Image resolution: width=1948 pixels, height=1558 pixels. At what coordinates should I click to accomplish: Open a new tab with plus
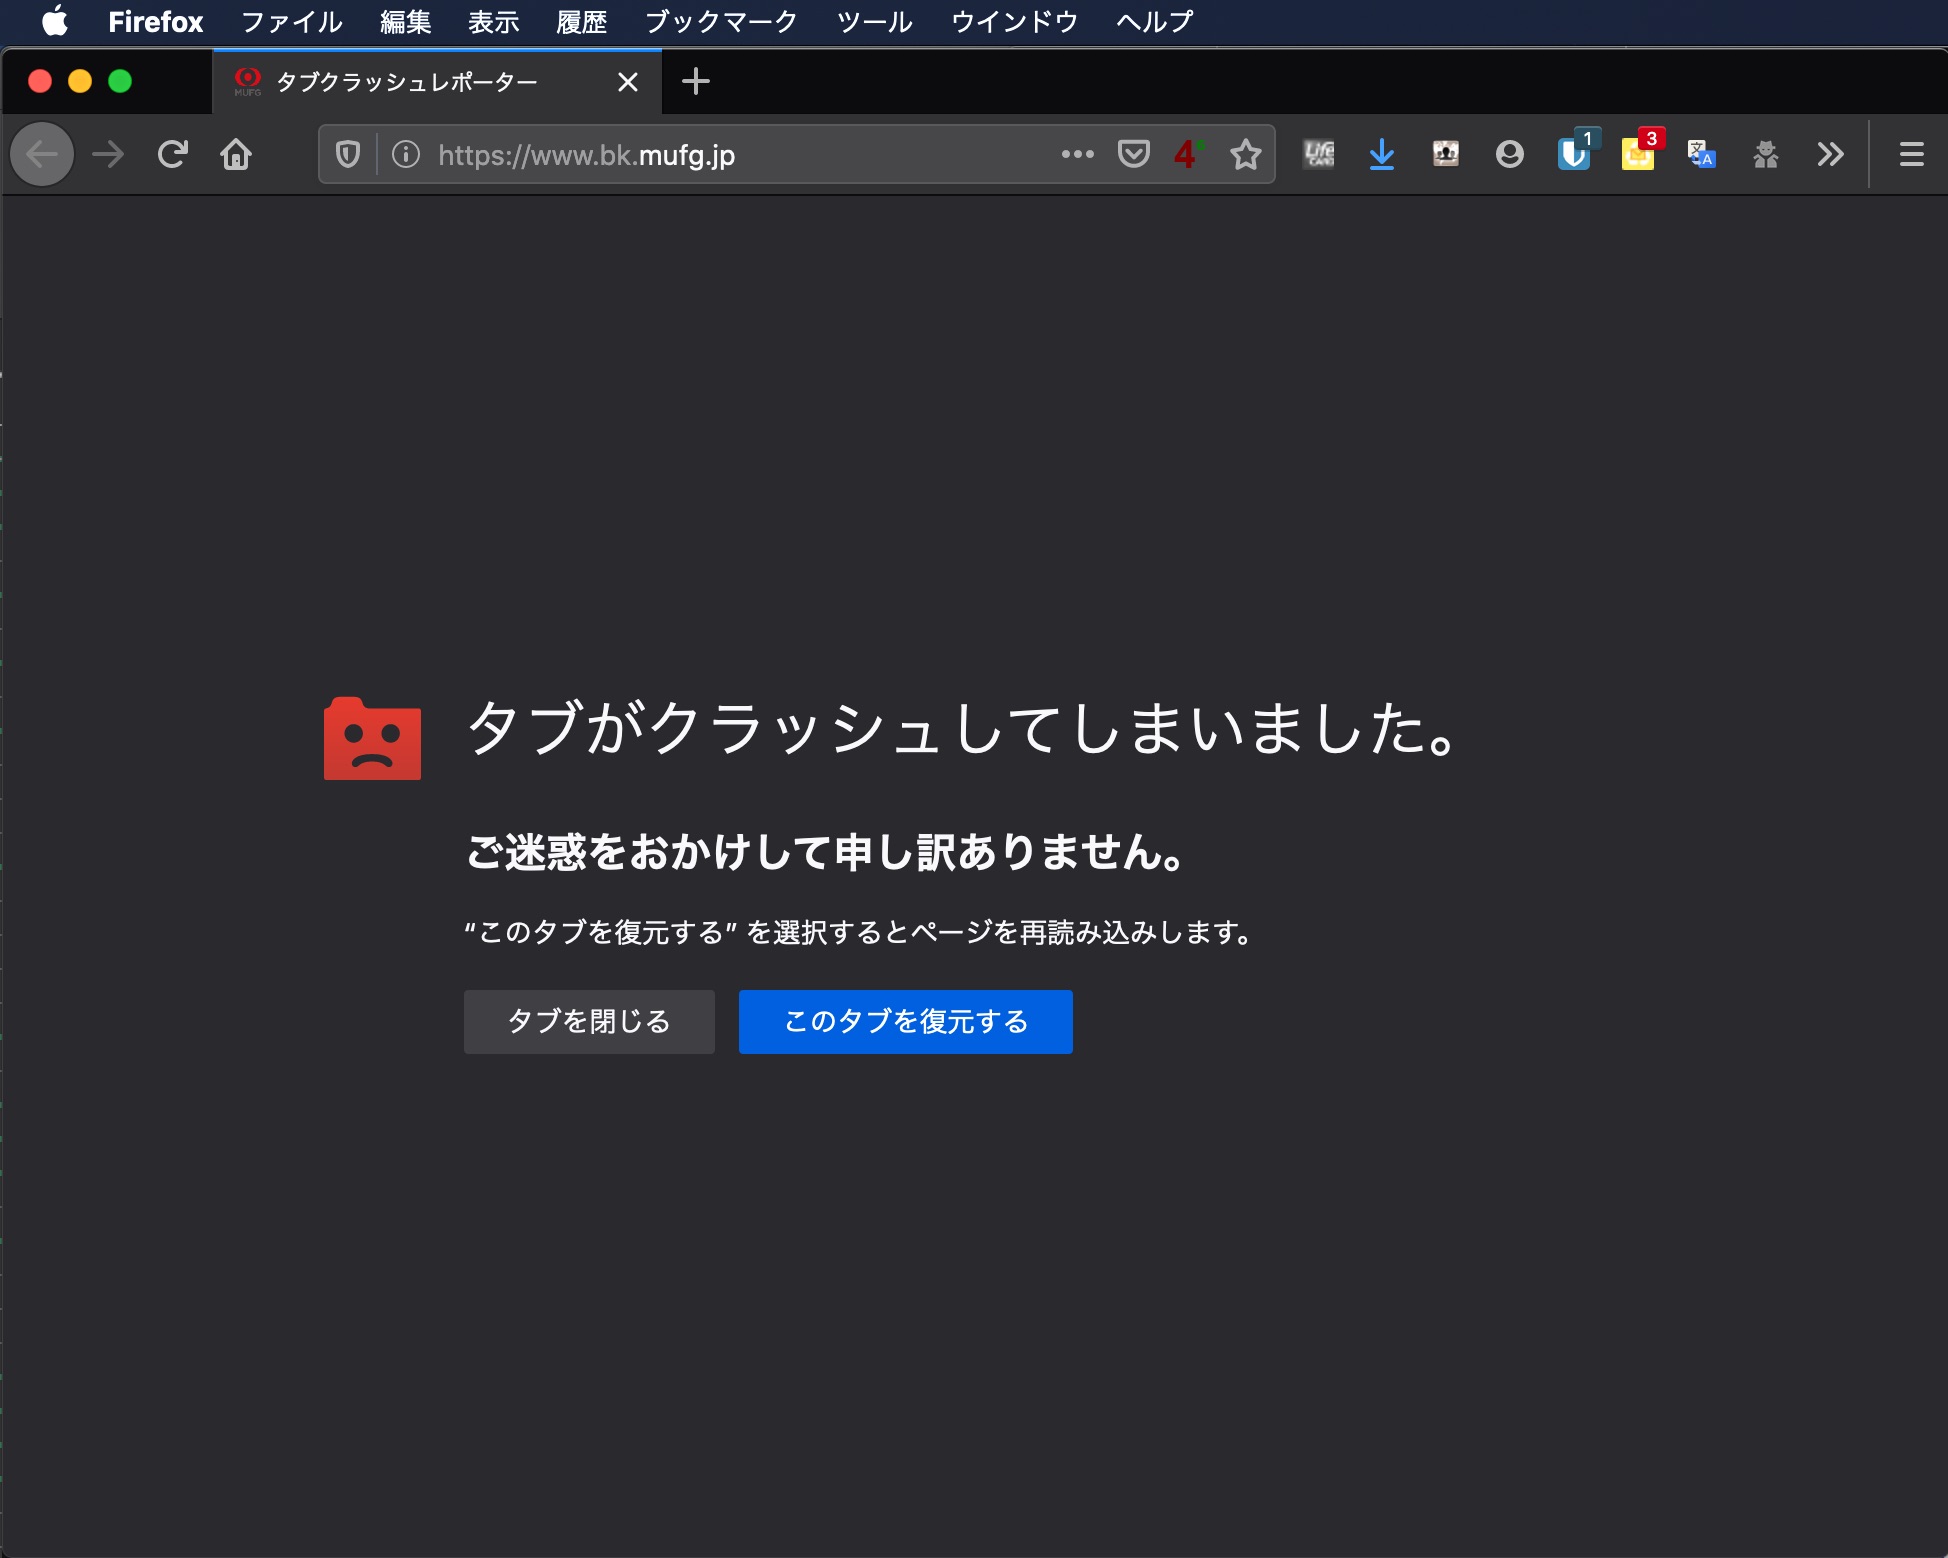(x=696, y=82)
